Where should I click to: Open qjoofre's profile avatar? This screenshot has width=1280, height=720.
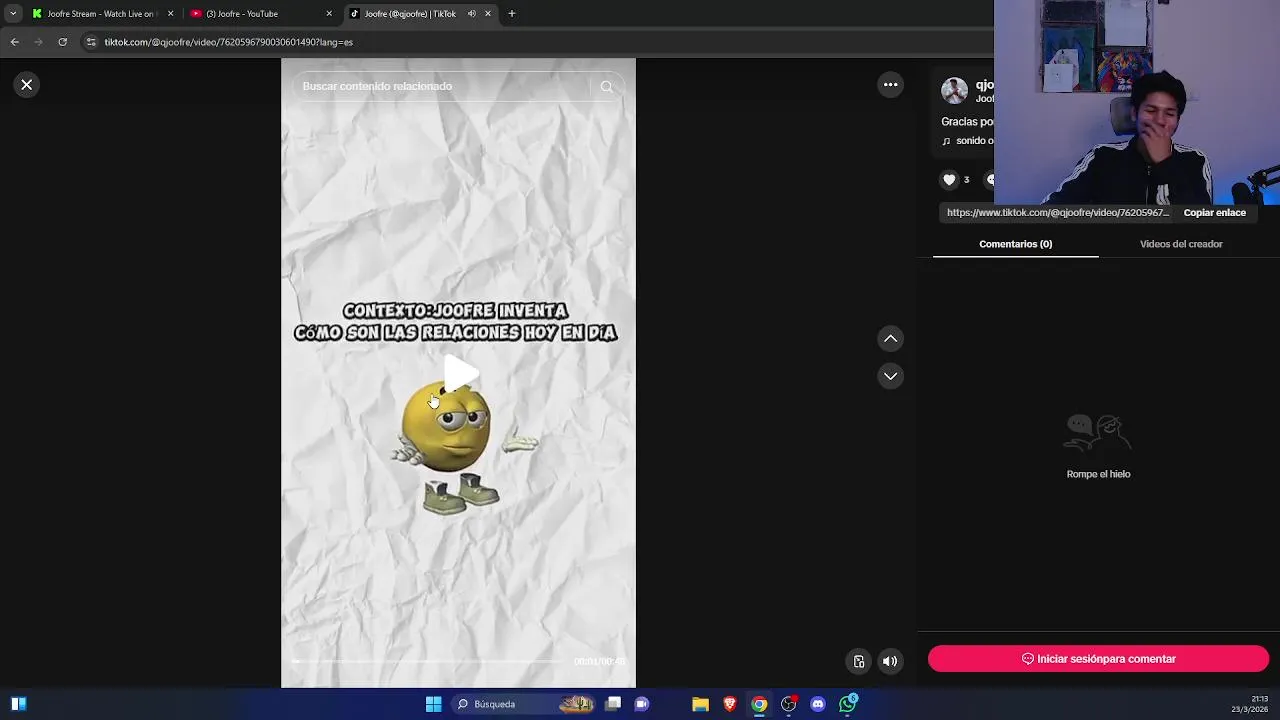954,90
